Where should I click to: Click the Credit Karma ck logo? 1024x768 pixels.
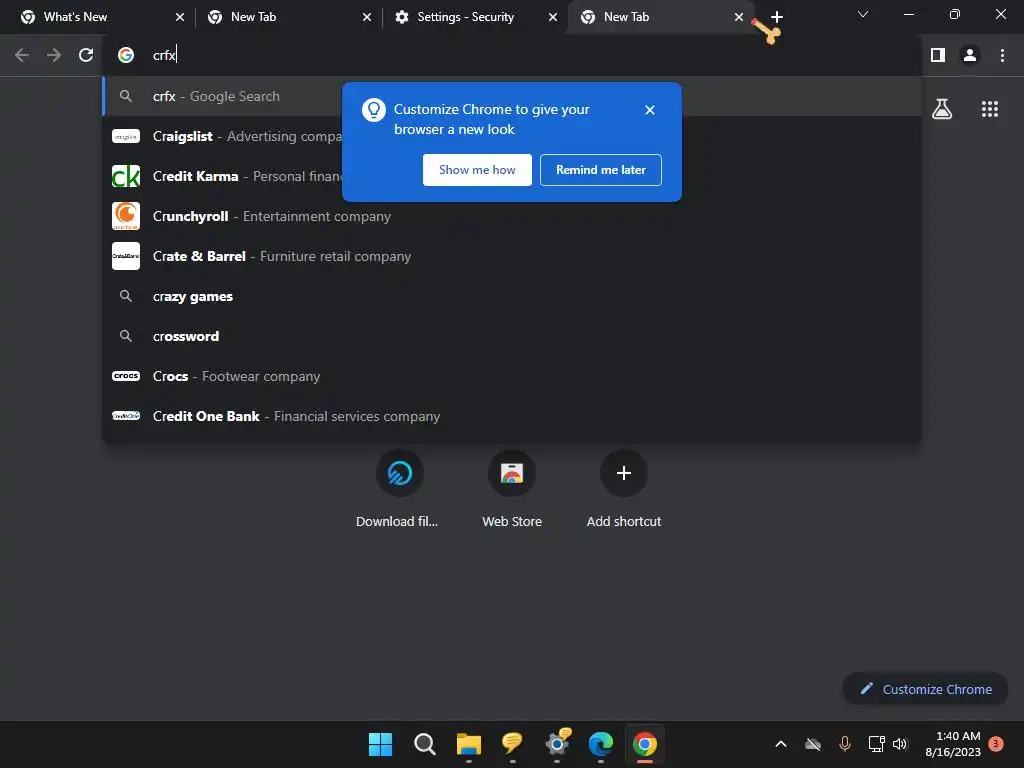(126, 176)
